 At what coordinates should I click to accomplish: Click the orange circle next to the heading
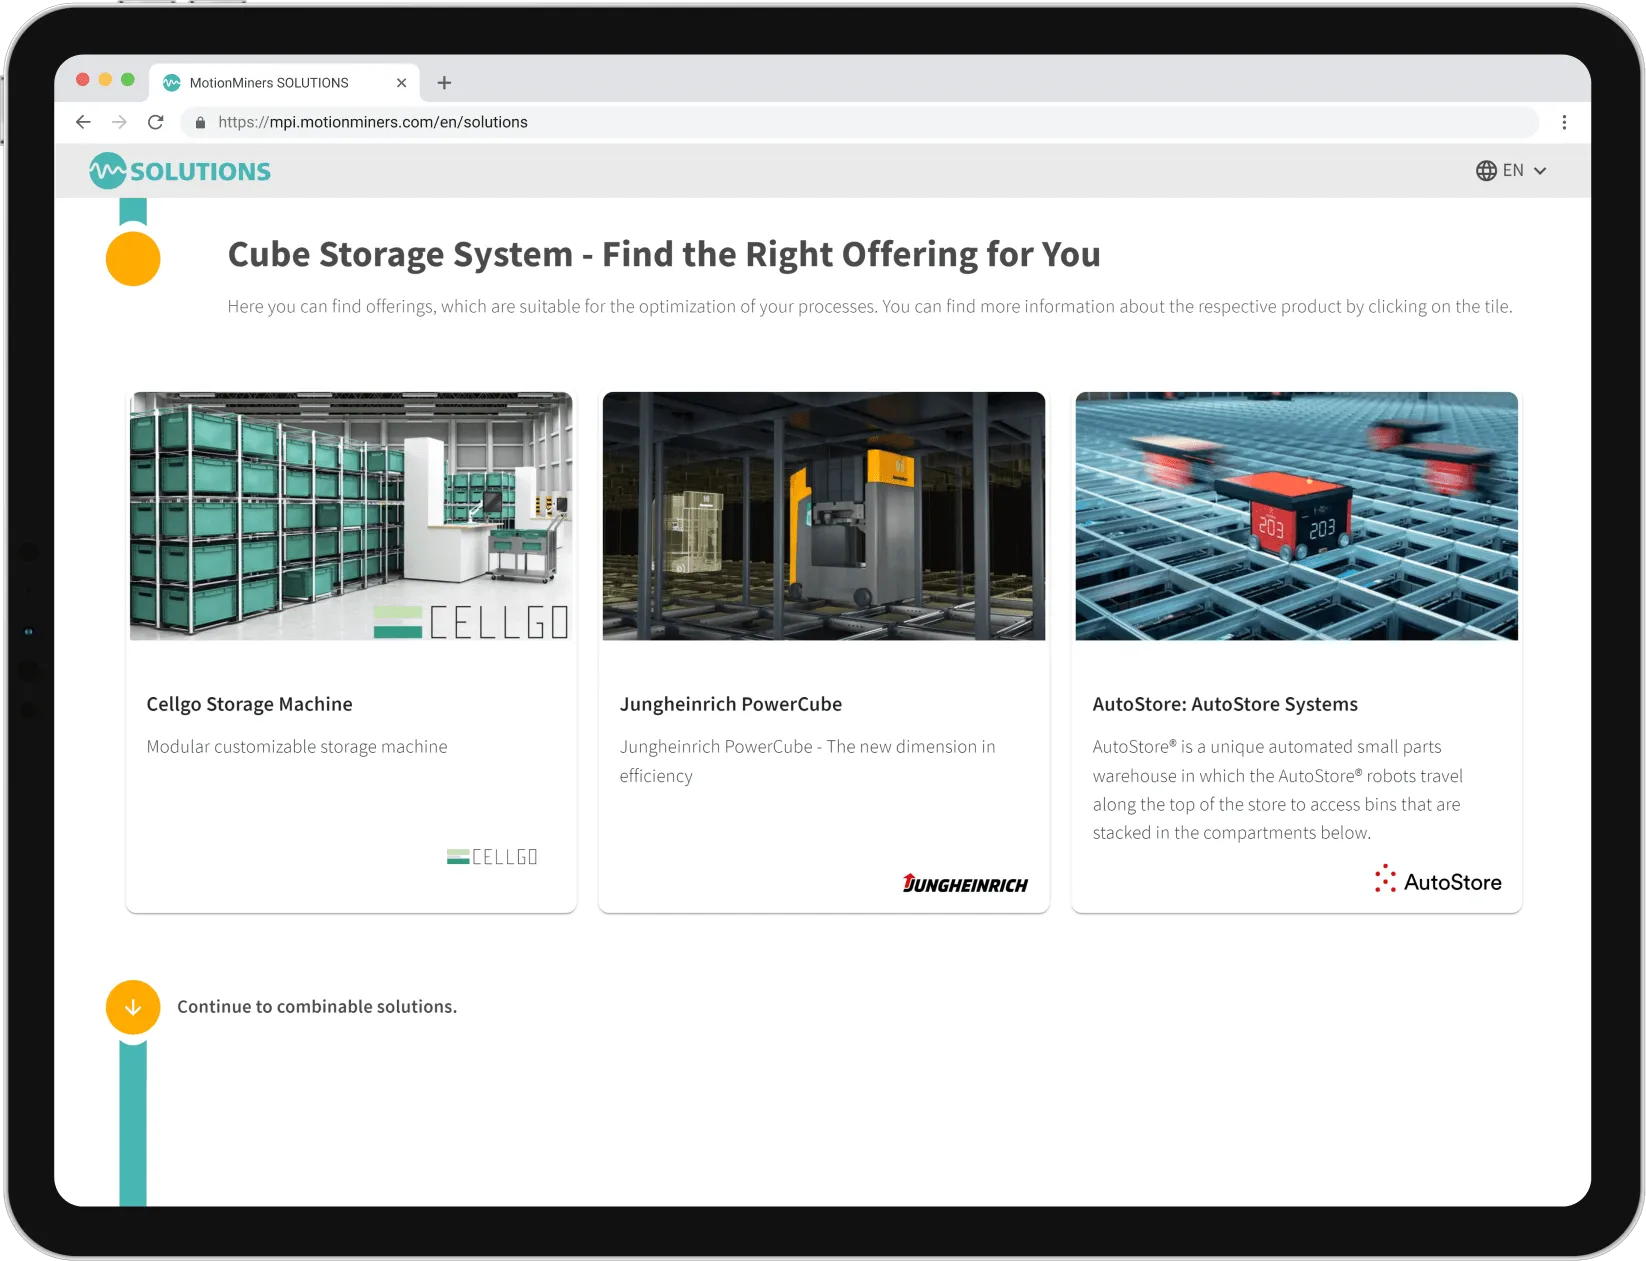click(133, 258)
